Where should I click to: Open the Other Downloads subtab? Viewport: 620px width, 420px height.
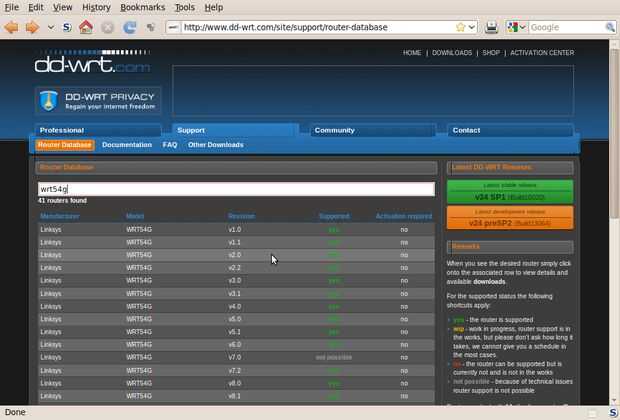(x=215, y=145)
